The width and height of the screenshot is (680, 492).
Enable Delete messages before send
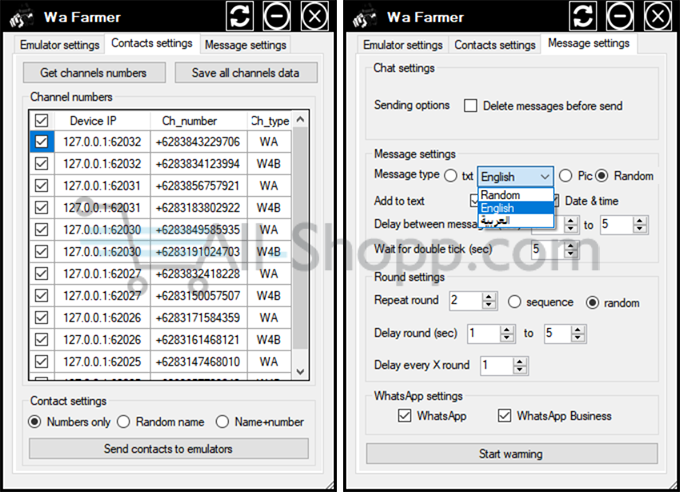[x=470, y=105]
